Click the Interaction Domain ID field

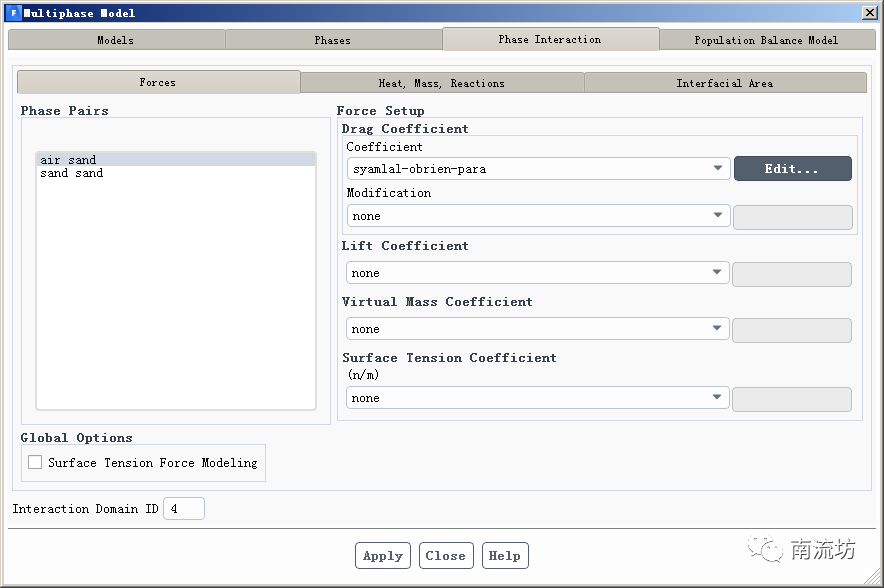click(184, 509)
